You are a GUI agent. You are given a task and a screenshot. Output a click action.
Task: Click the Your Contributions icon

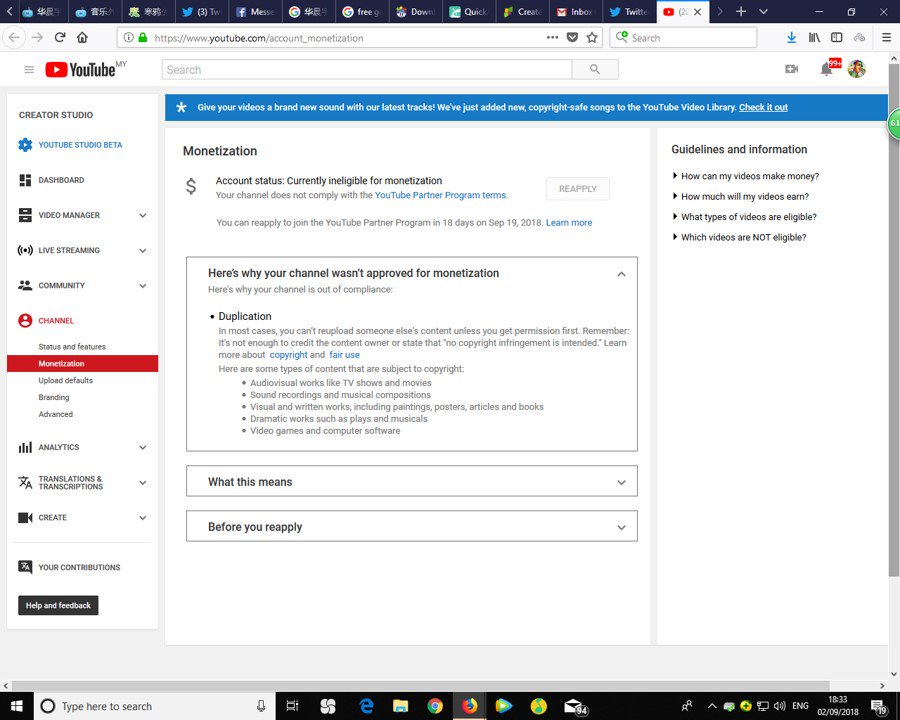pyautogui.click(x=25, y=567)
